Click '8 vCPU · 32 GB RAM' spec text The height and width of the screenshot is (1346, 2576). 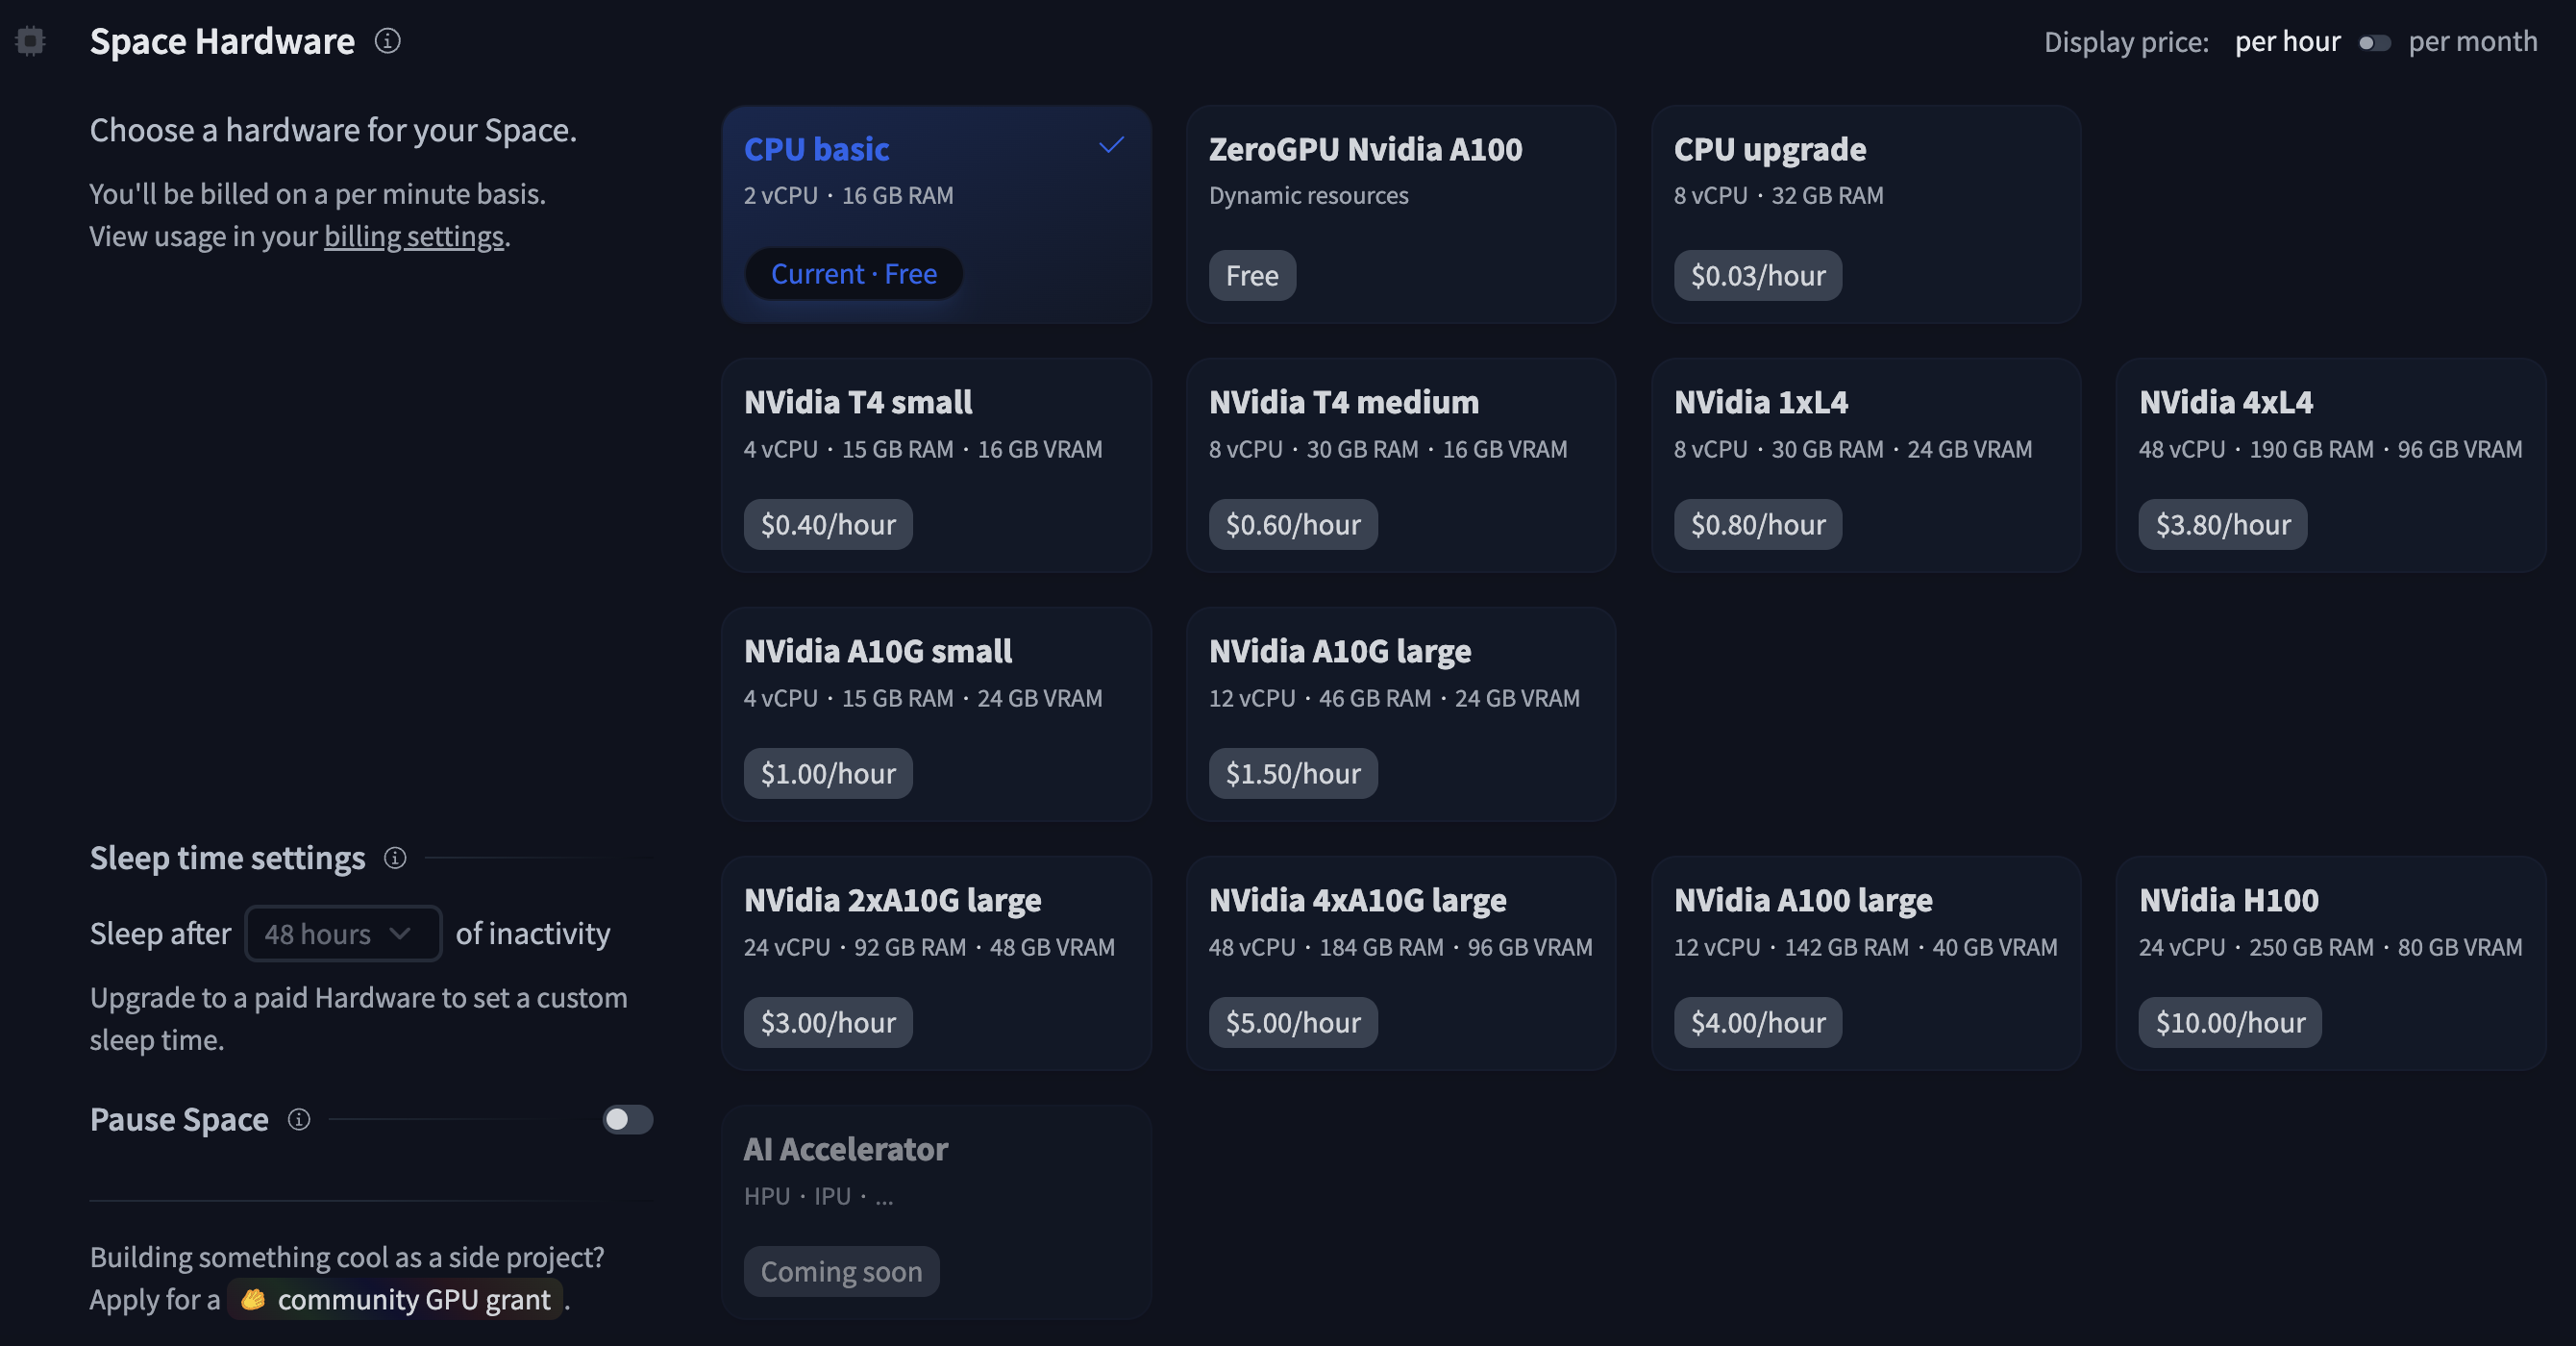click(x=1778, y=195)
